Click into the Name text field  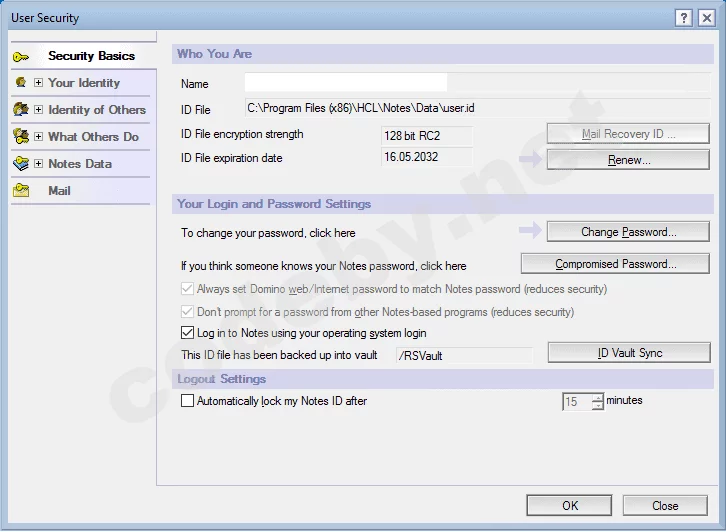point(345,83)
